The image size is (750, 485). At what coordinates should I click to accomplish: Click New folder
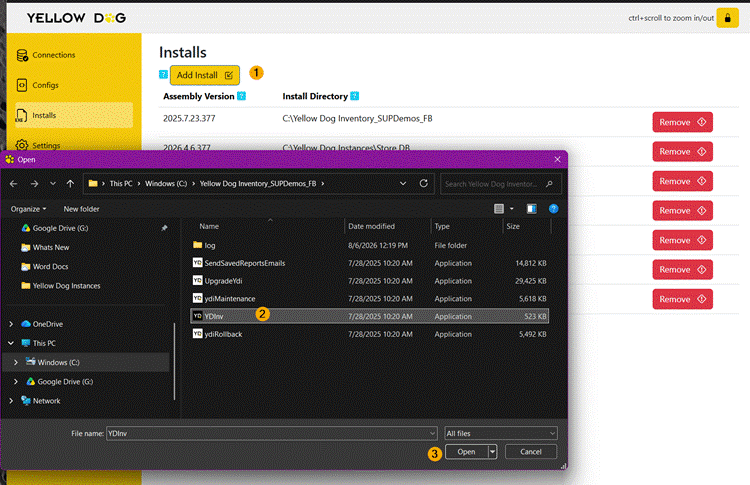point(81,209)
